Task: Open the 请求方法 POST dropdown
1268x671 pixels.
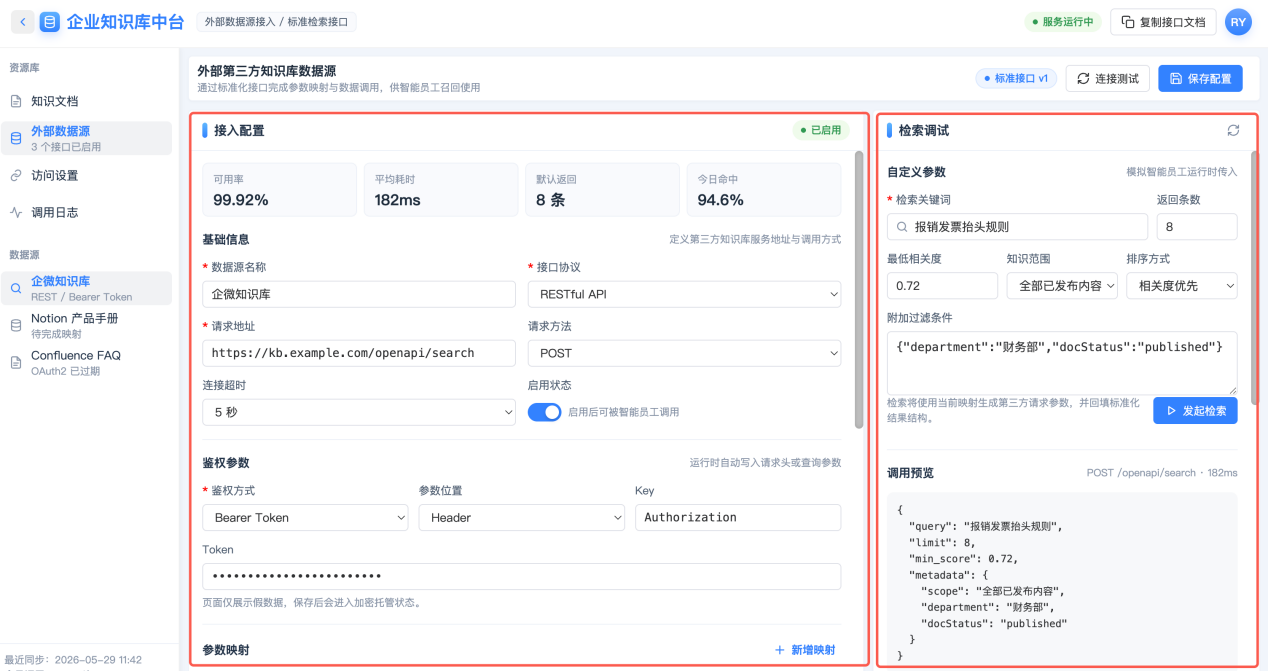Action: 684,353
